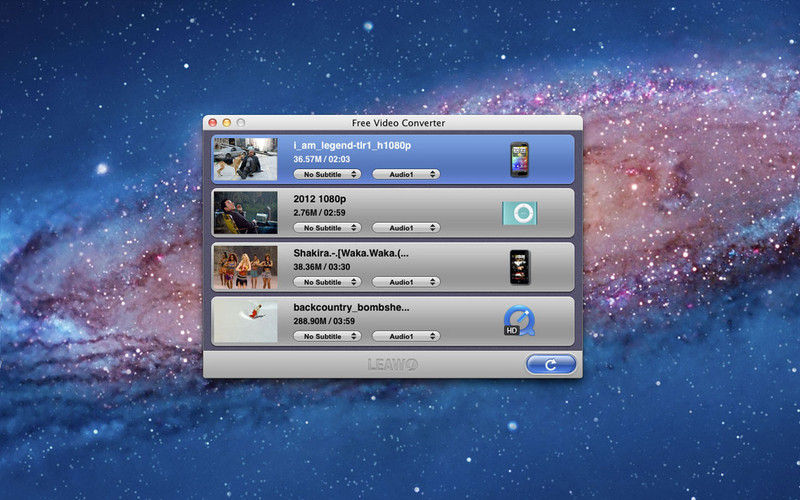Open subtitle dropdown for backcountry_bombshe video

[327, 336]
